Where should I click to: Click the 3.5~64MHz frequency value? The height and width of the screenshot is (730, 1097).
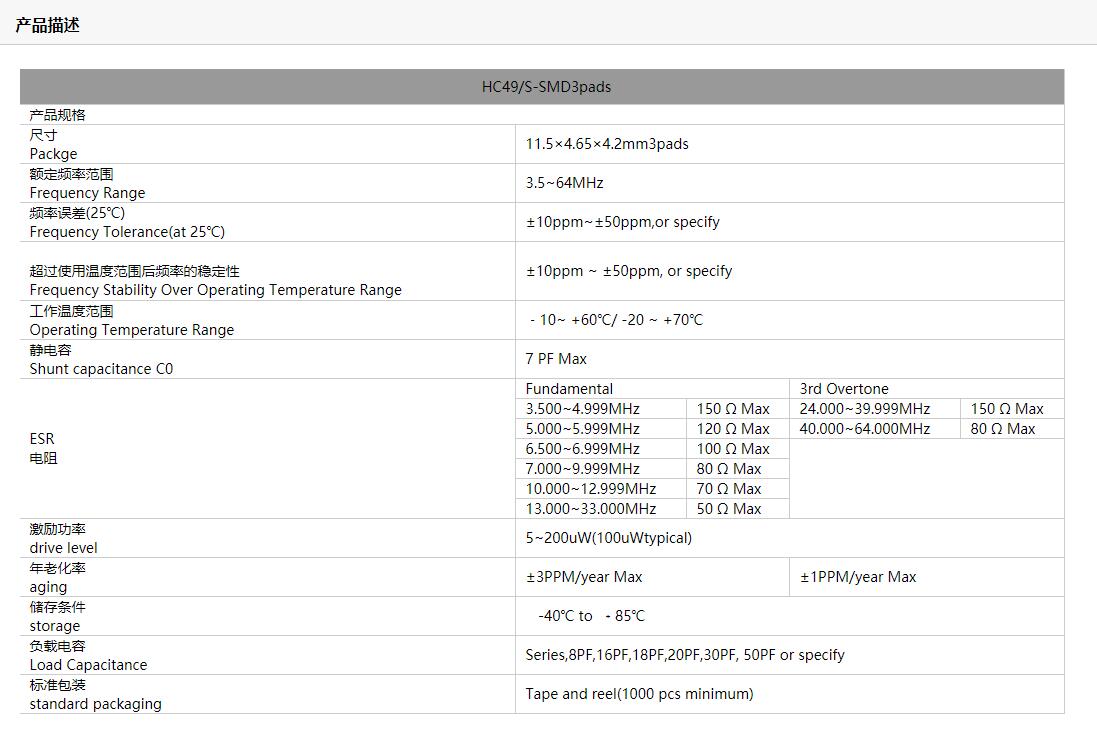pyautogui.click(x=564, y=183)
